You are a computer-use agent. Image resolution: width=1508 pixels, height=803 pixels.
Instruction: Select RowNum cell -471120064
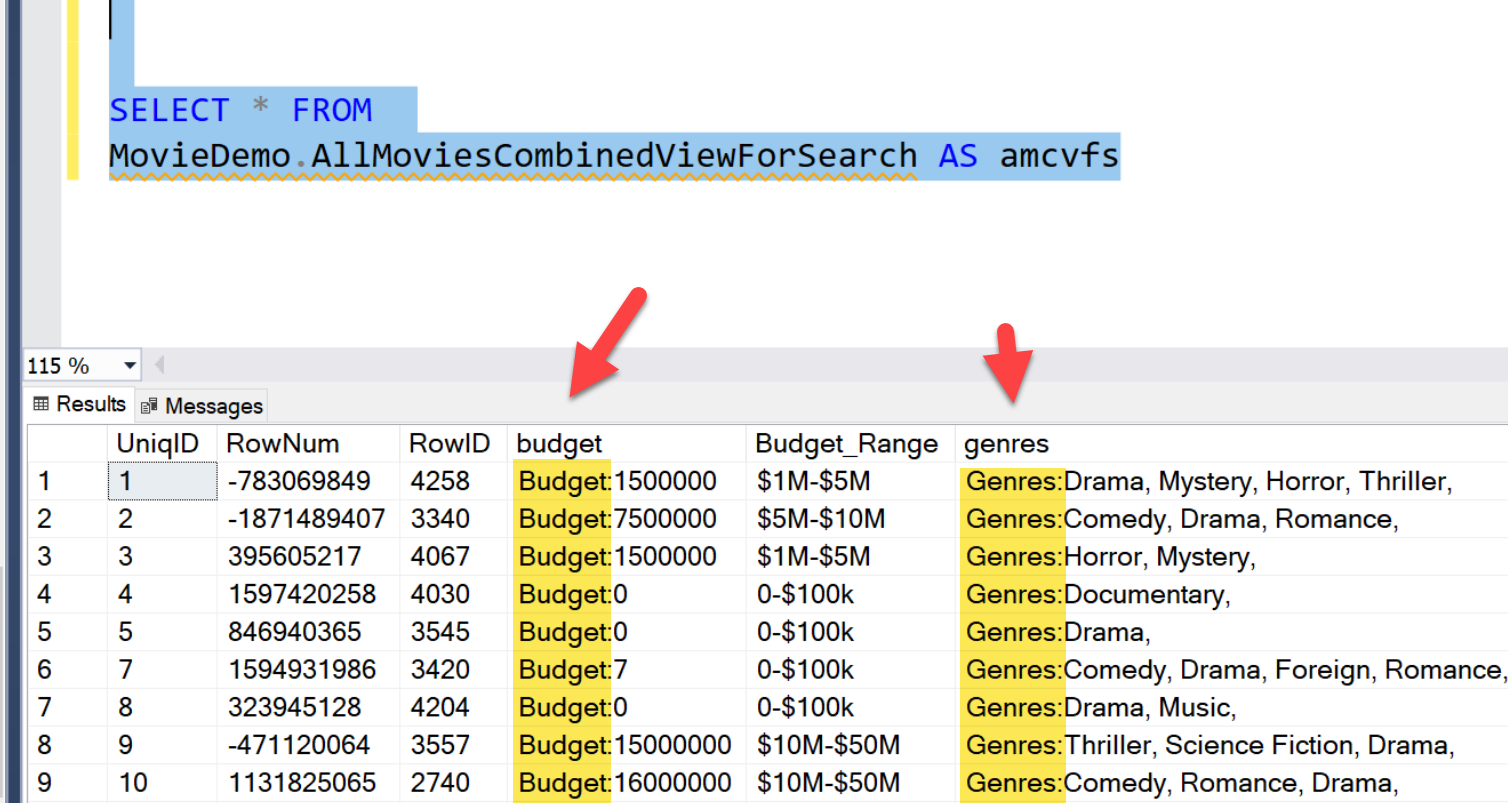click(x=308, y=745)
